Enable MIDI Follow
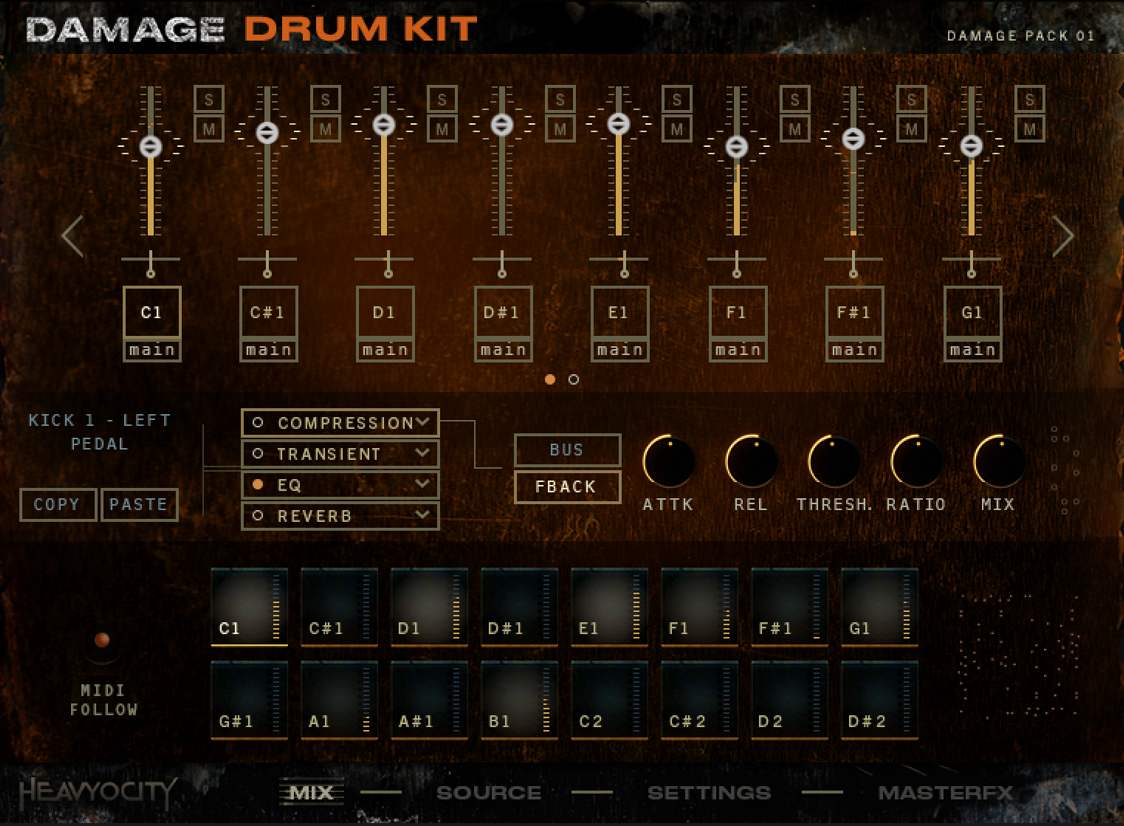Image resolution: width=1124 pixels, height=826 pixels. pos(101,641)
